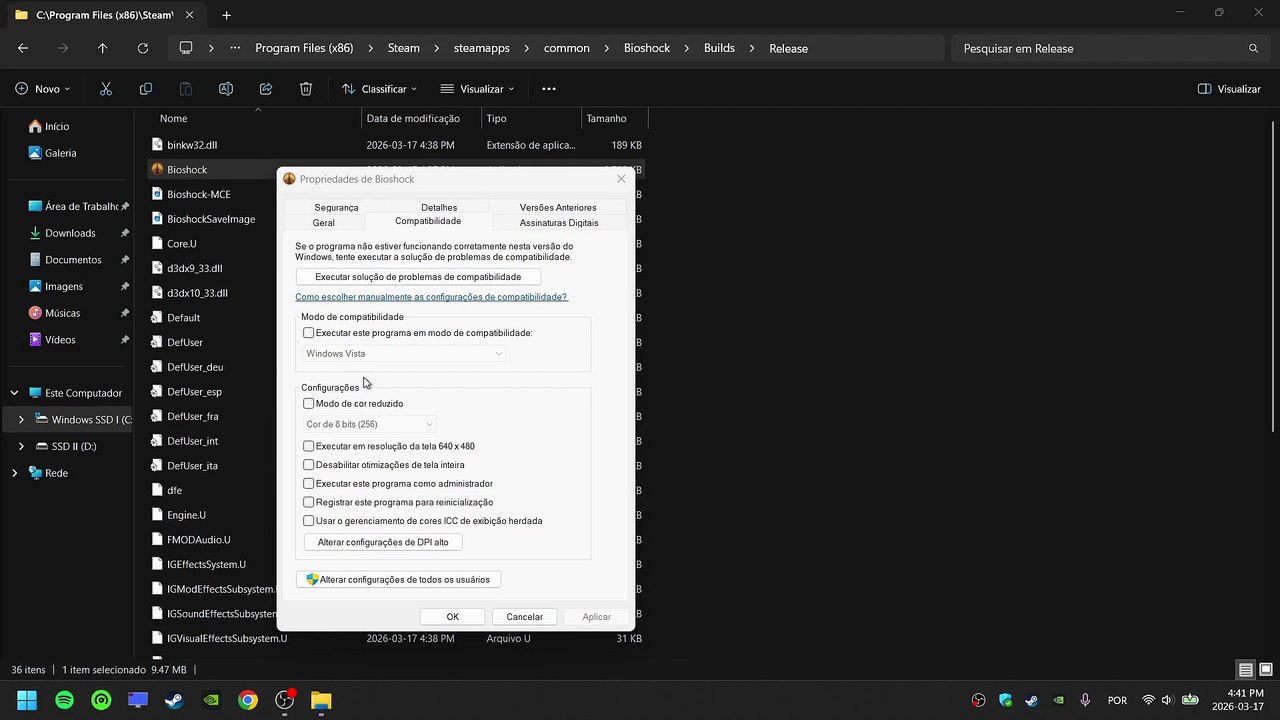Click the Rename icon in toolbar
This screenshot has height=720, width=1280.
coord(226,89)
